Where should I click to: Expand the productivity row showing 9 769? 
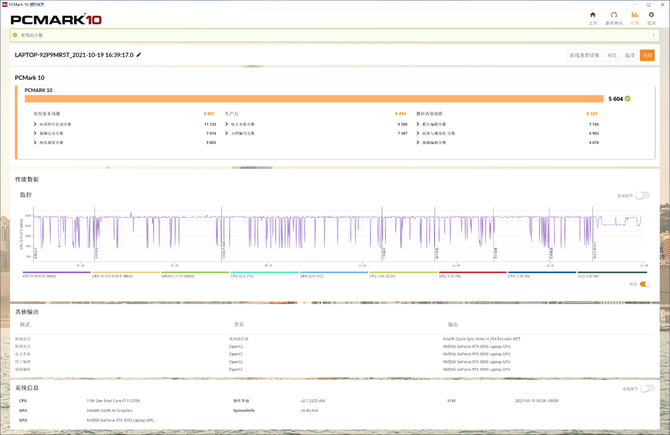(x=316, y=124)
